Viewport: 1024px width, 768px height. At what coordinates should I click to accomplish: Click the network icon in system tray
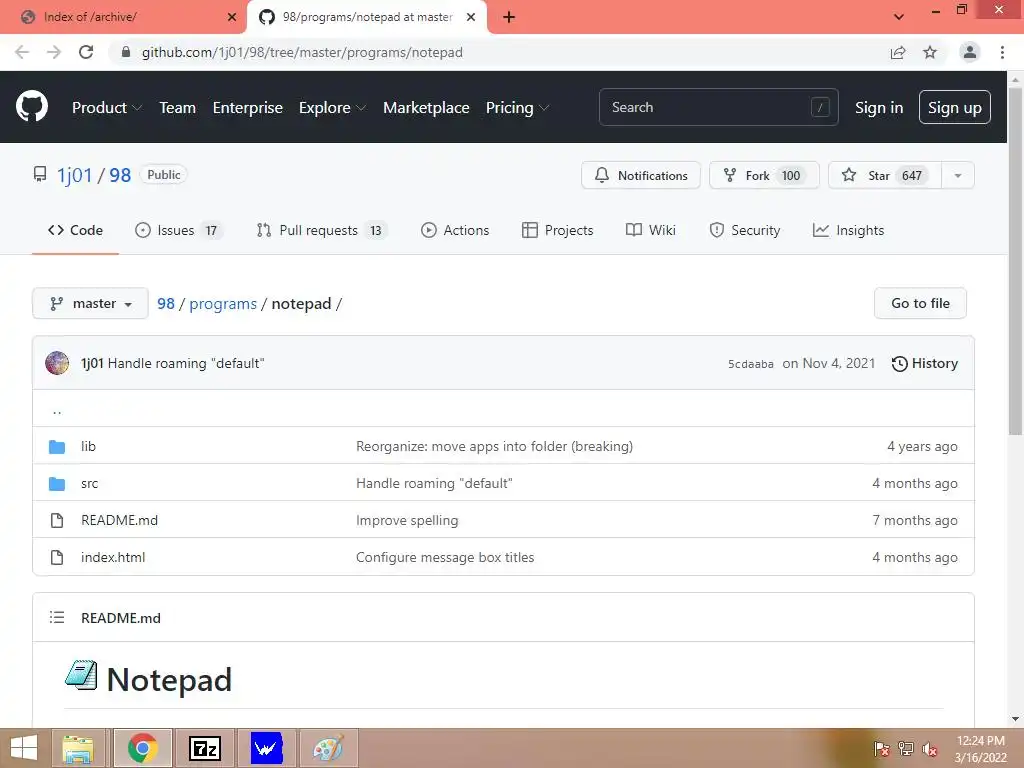906,749
